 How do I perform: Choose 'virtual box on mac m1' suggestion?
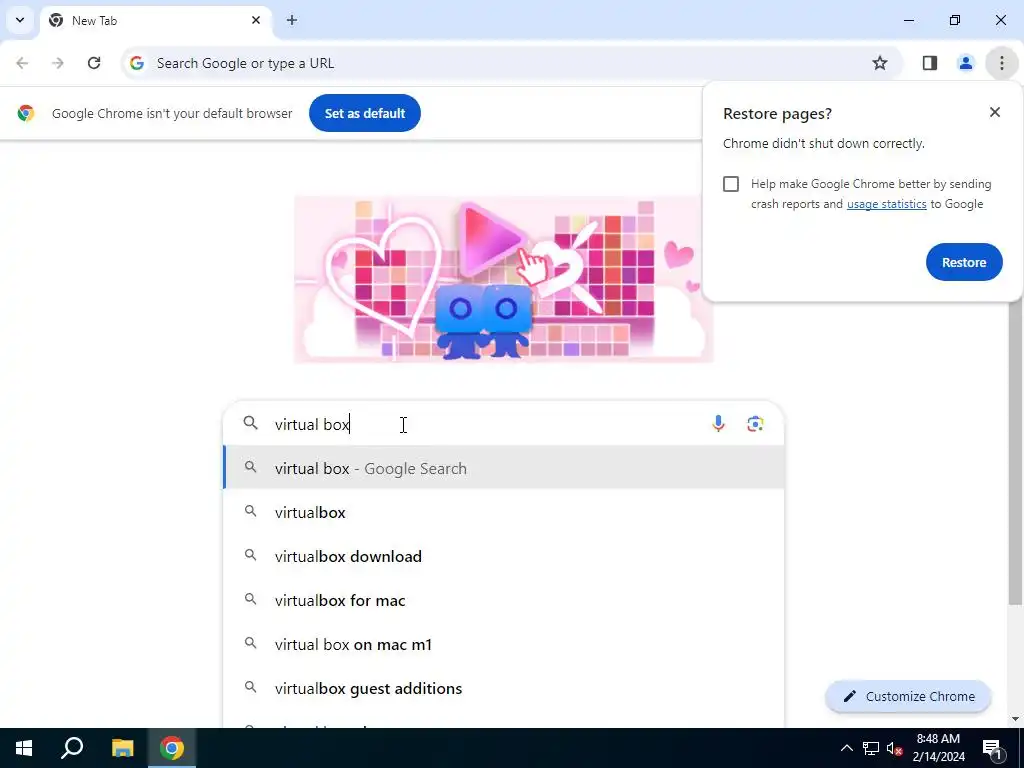tap(504, 645)
